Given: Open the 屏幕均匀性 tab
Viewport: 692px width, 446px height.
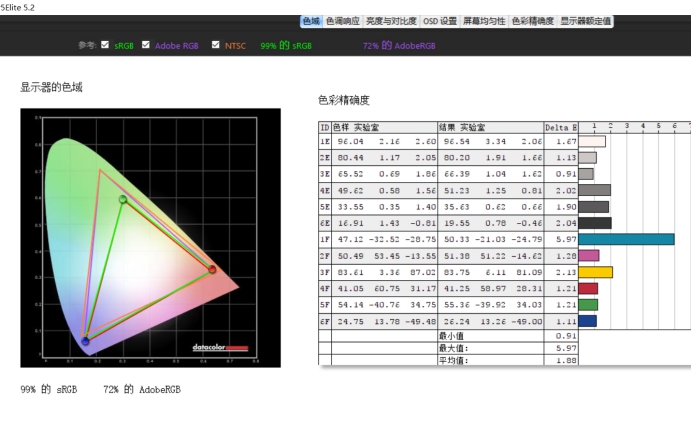Looking at the screenshot, I should click(484, 21).
